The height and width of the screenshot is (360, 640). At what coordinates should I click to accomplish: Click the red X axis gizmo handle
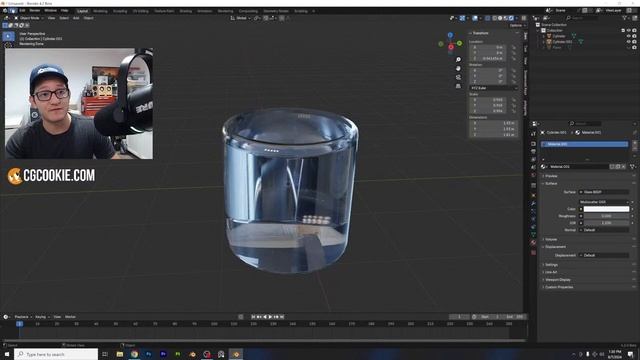(x=451, y=47)
